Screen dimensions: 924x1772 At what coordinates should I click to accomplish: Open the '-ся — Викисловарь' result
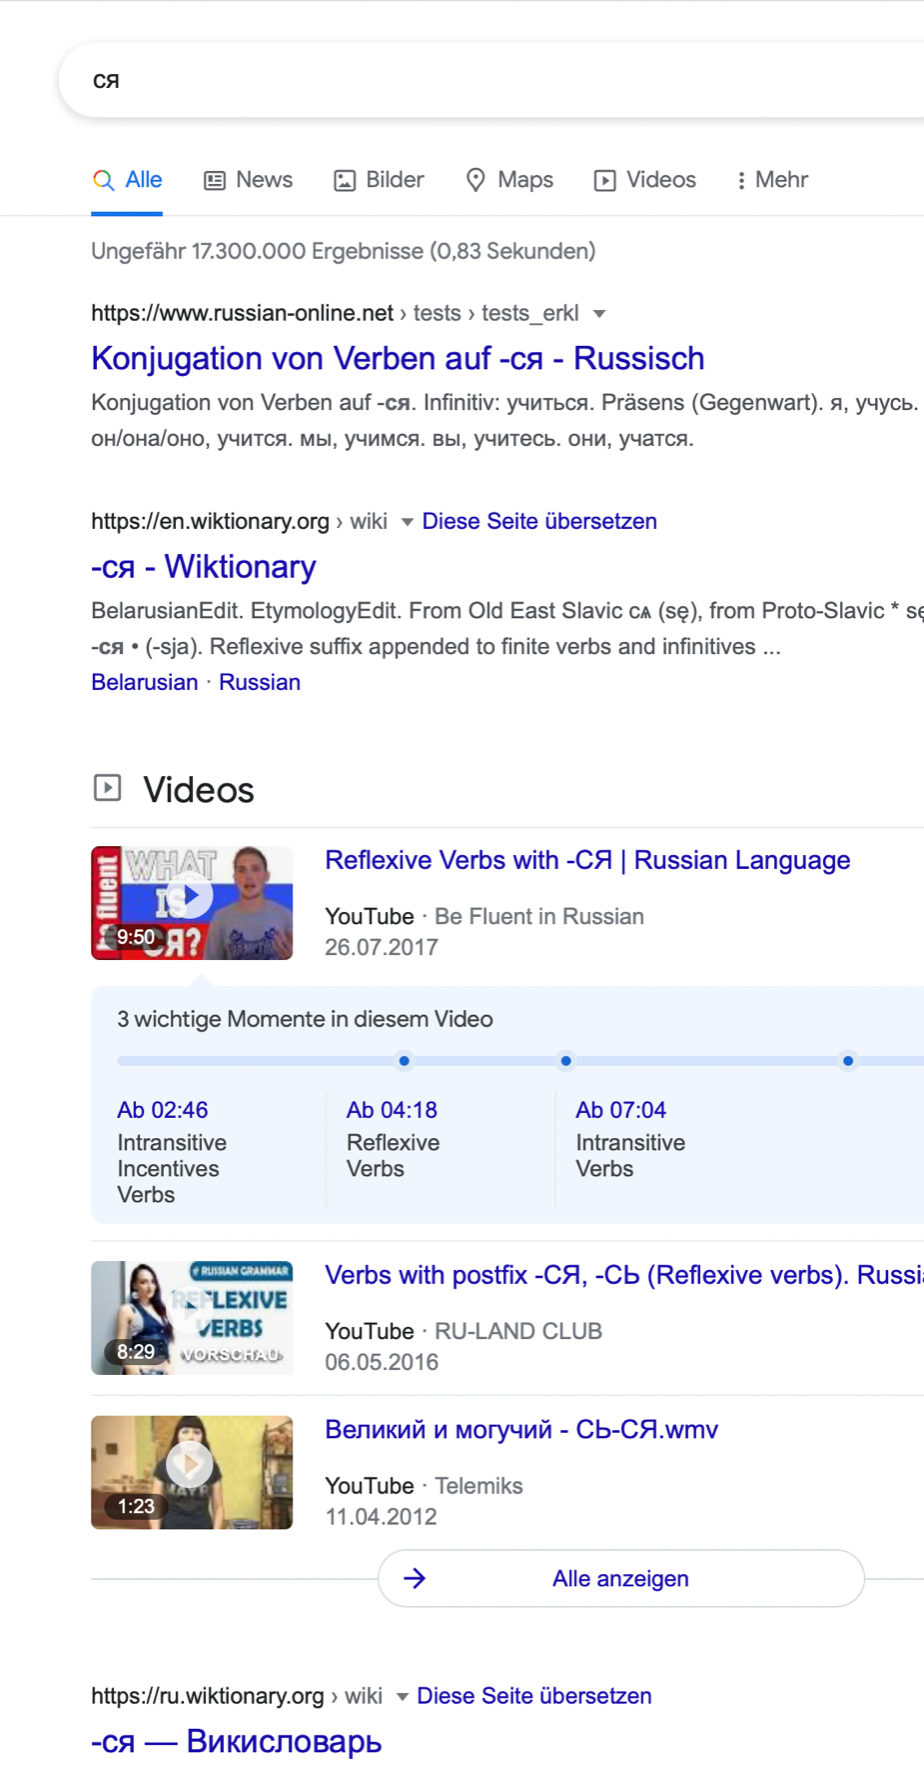[x=236, y=1741]
